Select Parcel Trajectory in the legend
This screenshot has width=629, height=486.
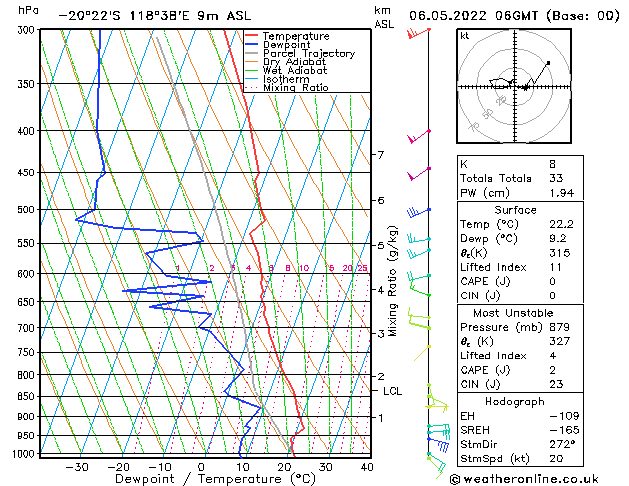tap(309, 53)
